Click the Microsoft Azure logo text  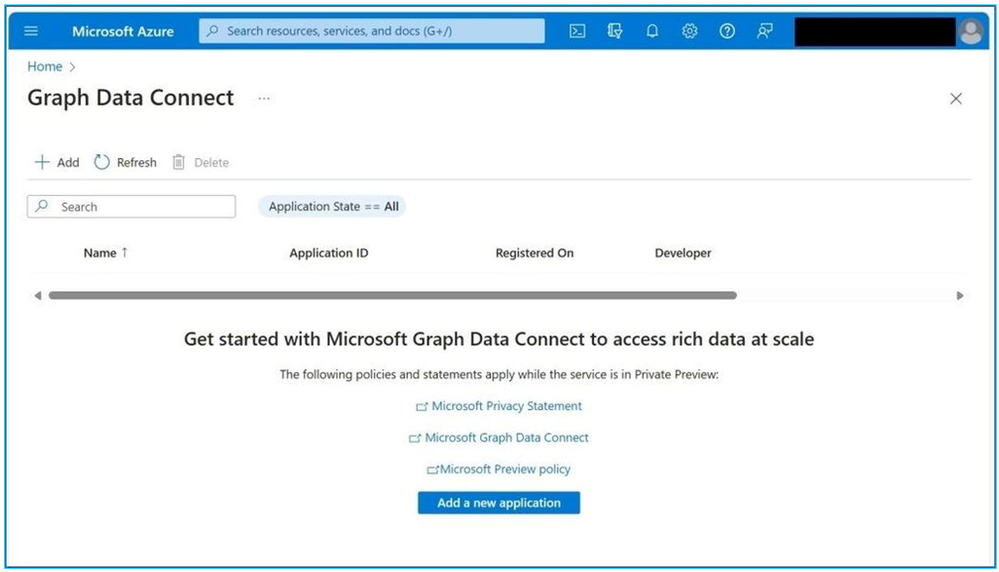(122, 31)
